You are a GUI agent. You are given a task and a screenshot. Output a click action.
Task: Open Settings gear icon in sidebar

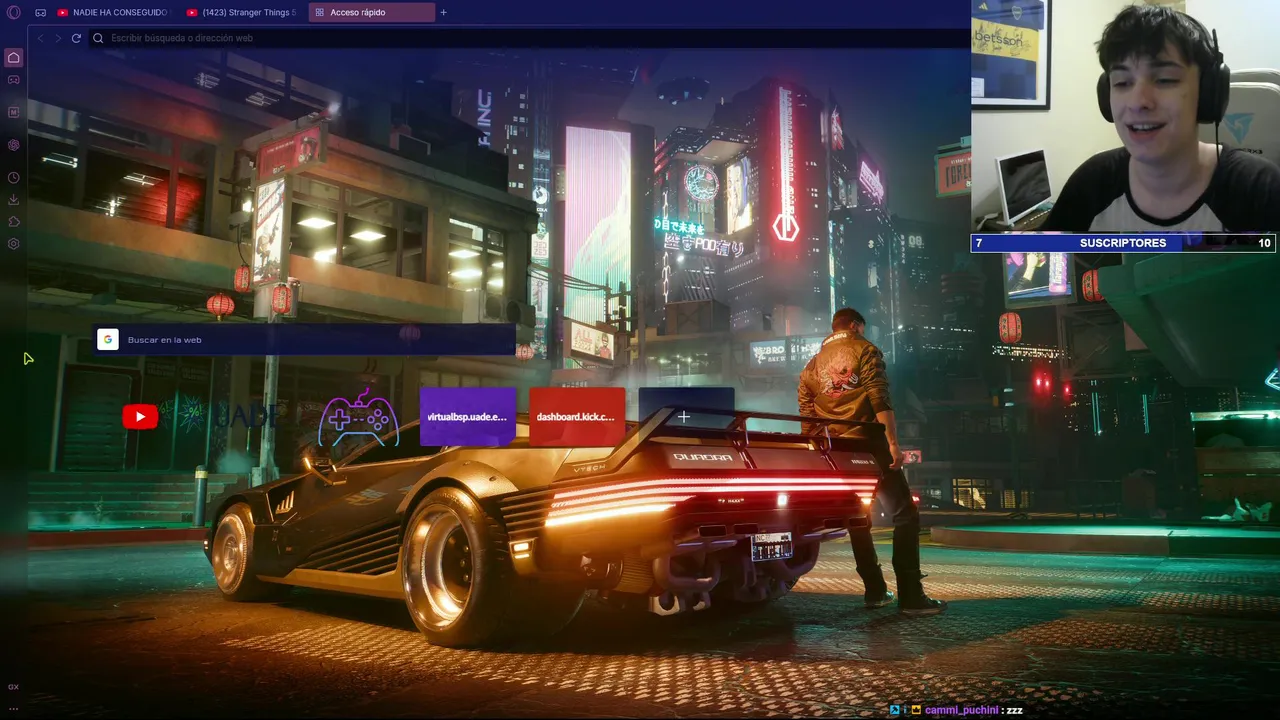(x=13, y=244)
